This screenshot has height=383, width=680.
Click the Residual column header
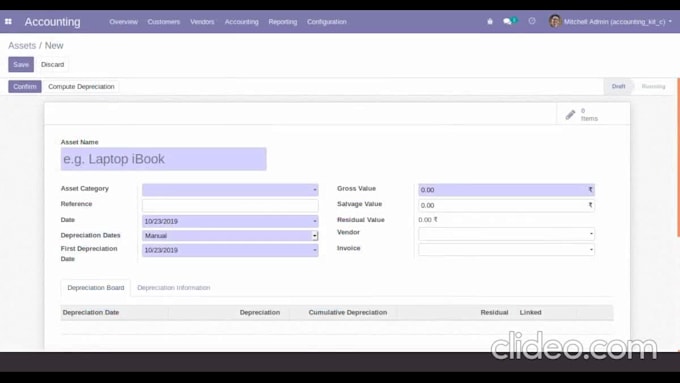pos(494,312)
